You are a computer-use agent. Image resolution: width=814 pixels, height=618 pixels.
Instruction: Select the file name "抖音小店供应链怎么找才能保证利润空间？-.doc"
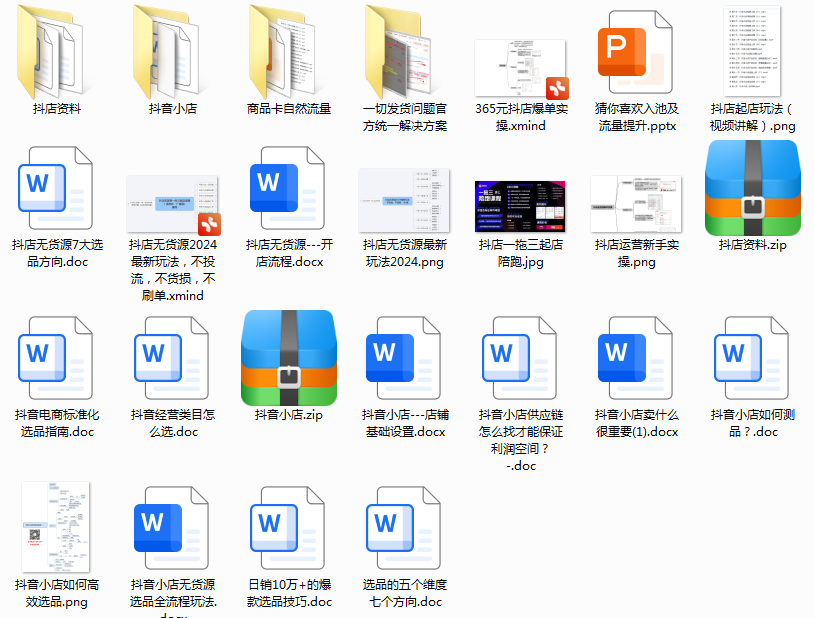pos(521,440)
